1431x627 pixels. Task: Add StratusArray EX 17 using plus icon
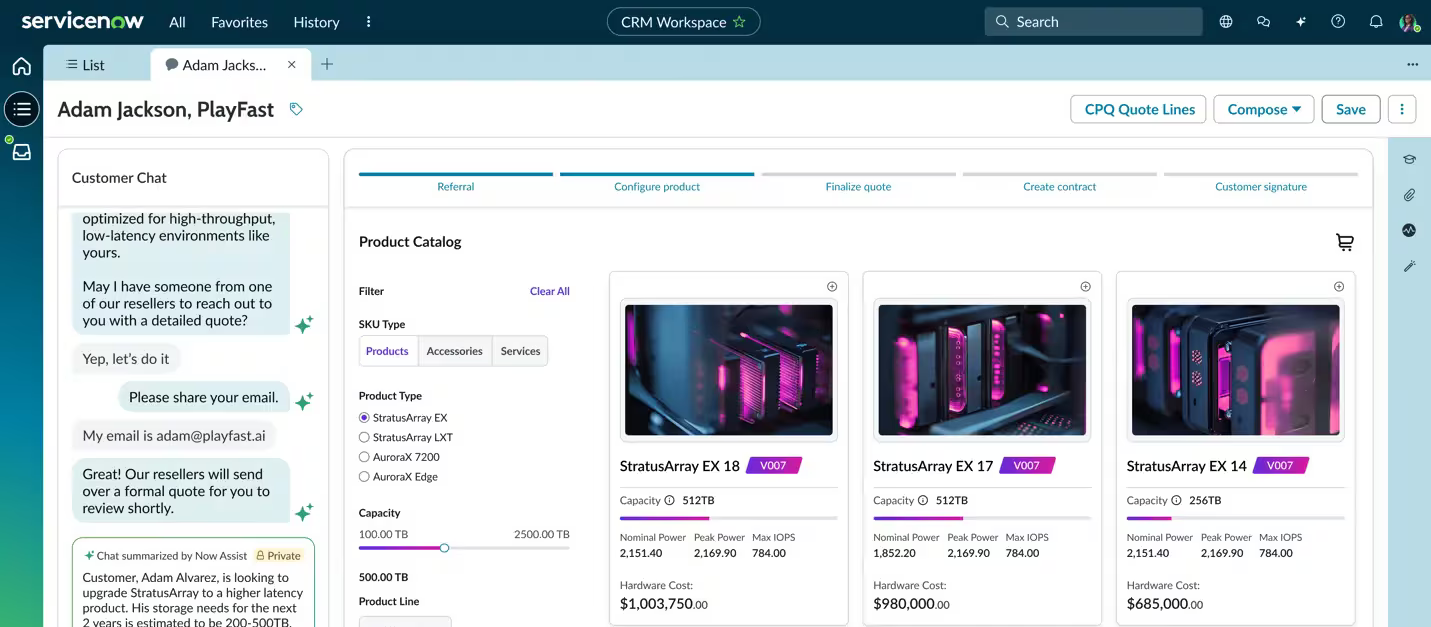(x=1085, y=287)
